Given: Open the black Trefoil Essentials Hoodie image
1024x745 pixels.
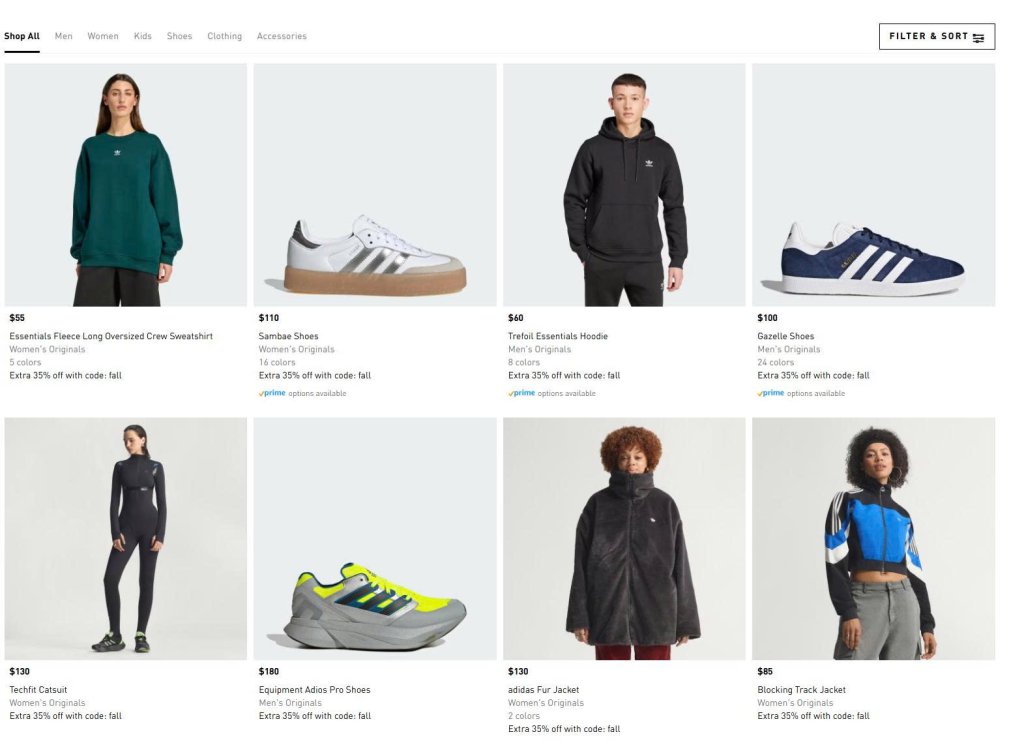Looking at the screenshot, I should point(624,185).
